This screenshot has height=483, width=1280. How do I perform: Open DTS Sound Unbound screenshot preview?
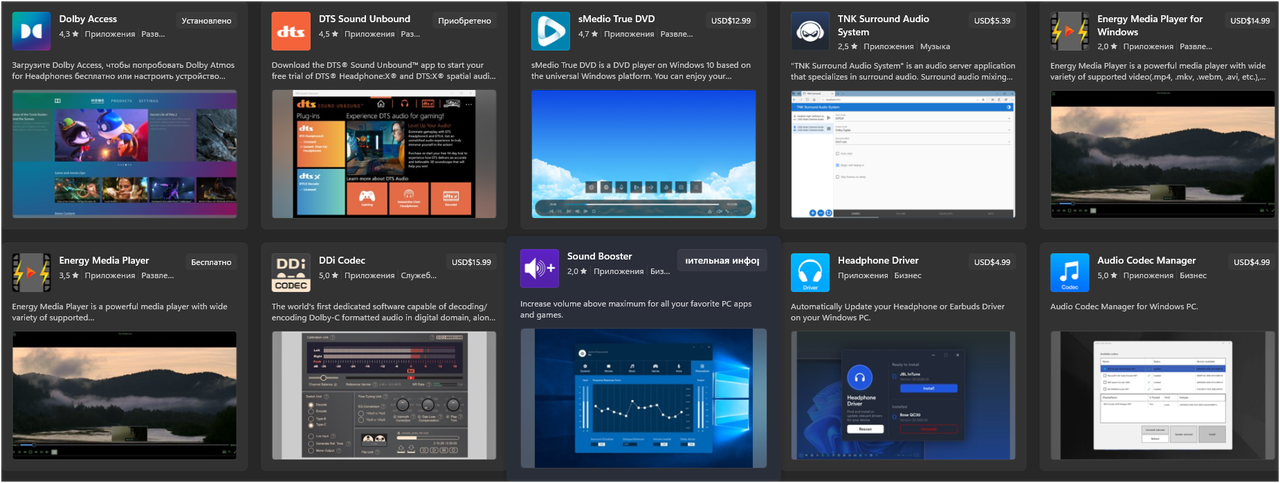click(384, 154)
